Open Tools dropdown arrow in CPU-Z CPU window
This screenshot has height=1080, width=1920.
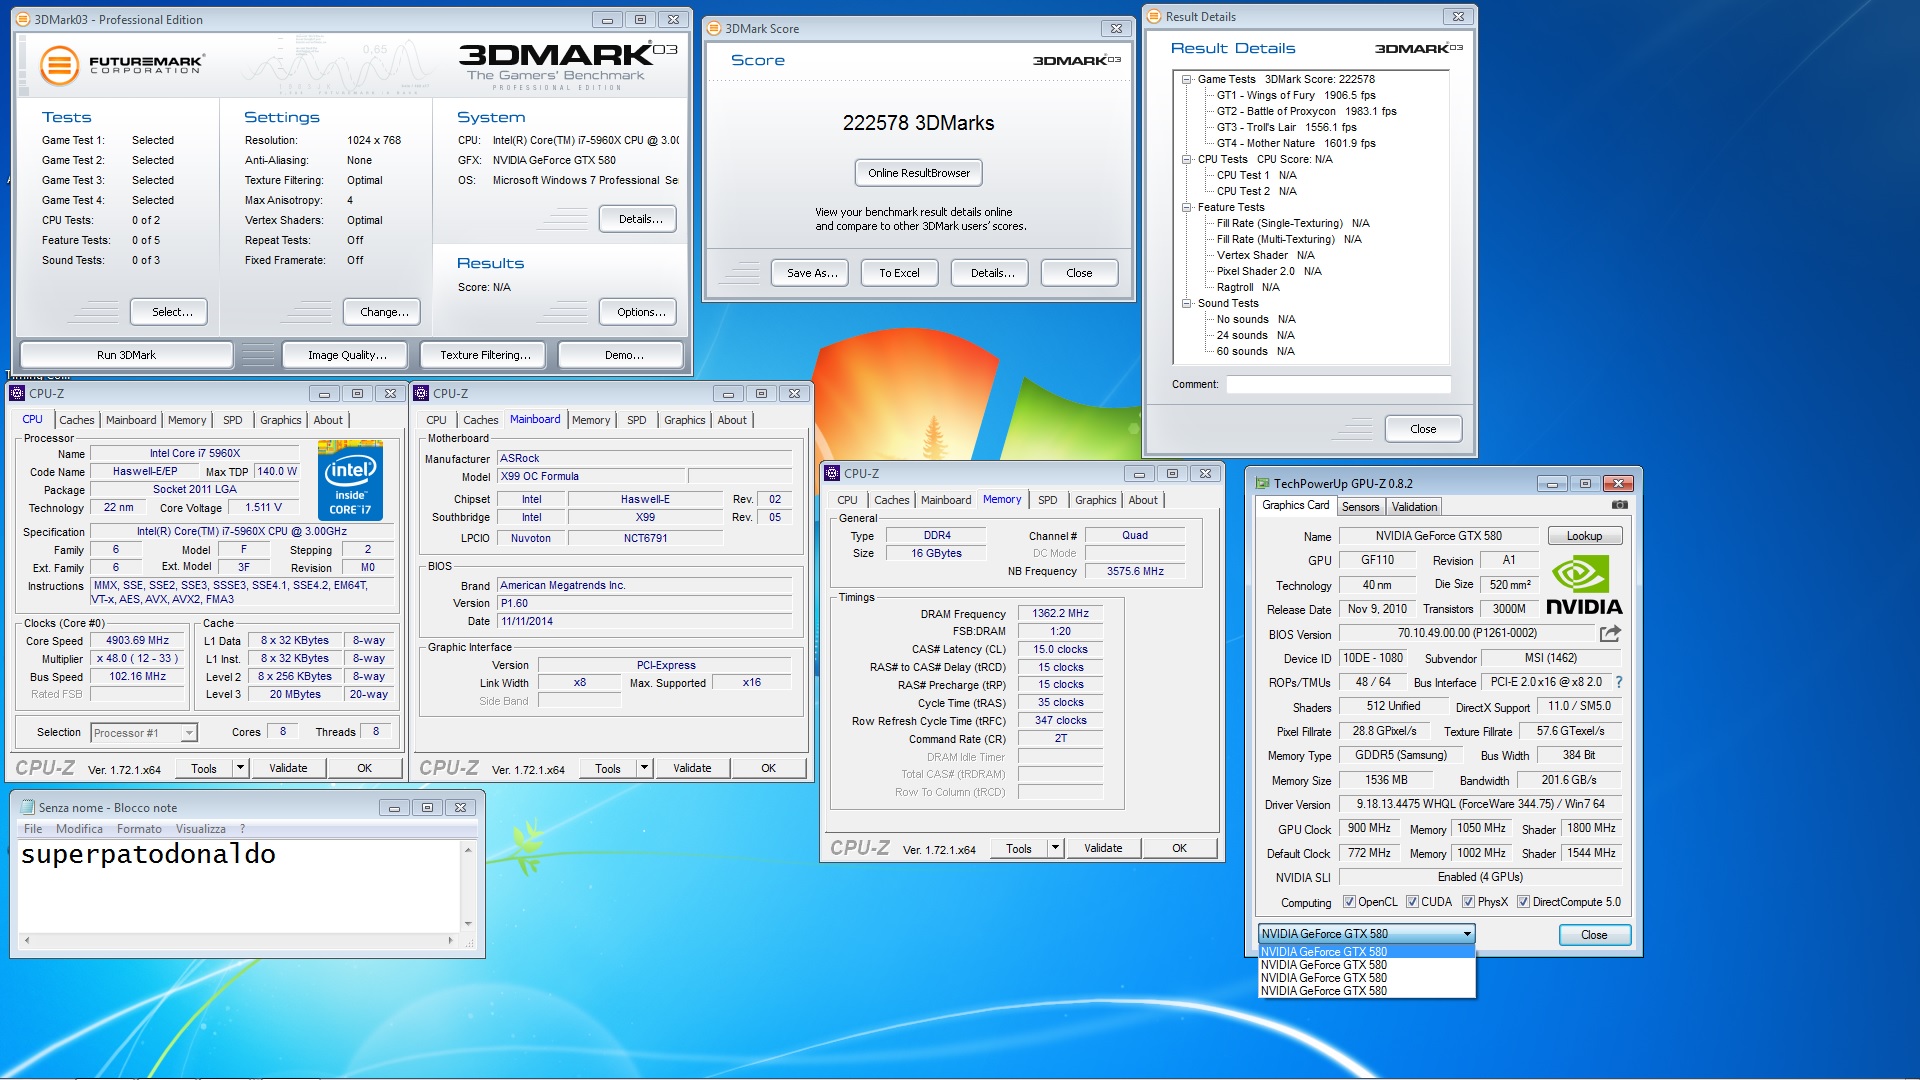pyautogui.click(x=240, y=768)
